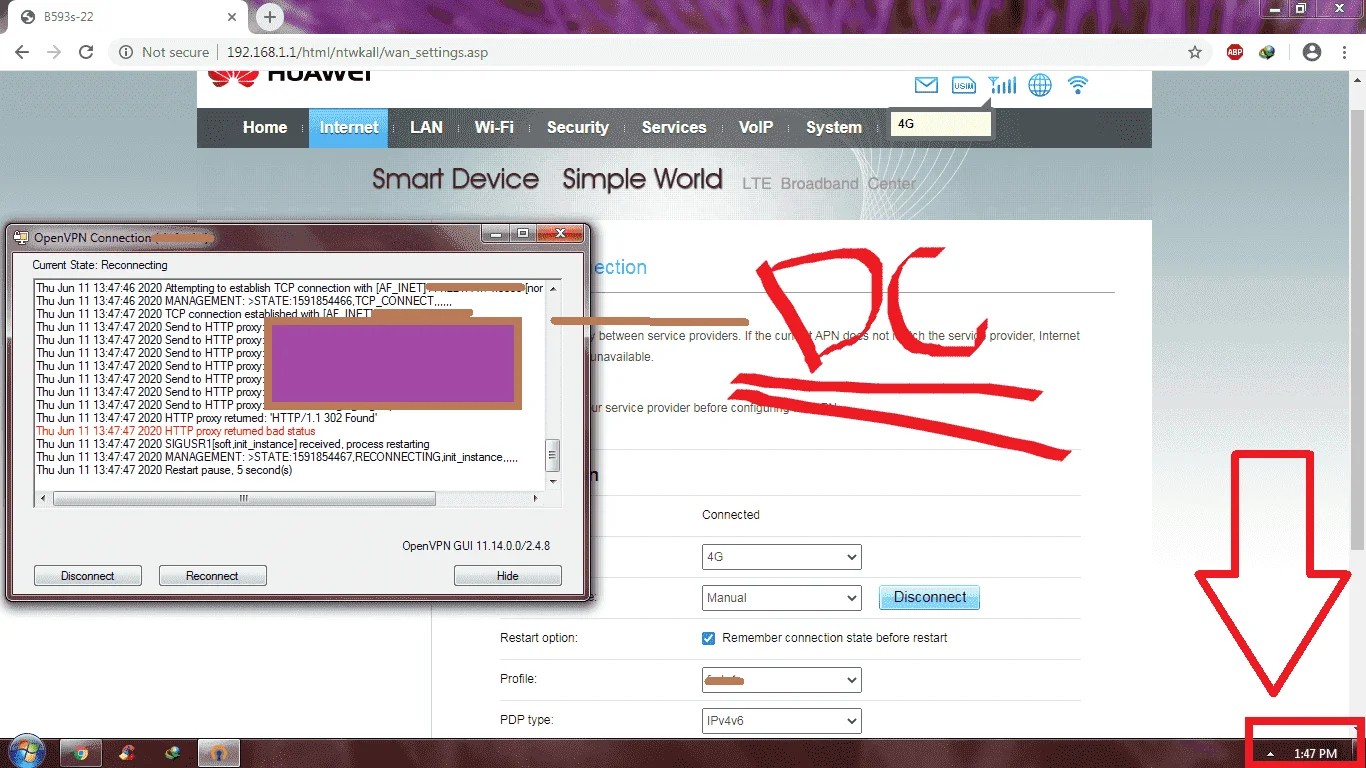Open the SMS envelope icon in router header
Image resolution: width=1366 pixels, height=768 pixels.
pos(926,86)
